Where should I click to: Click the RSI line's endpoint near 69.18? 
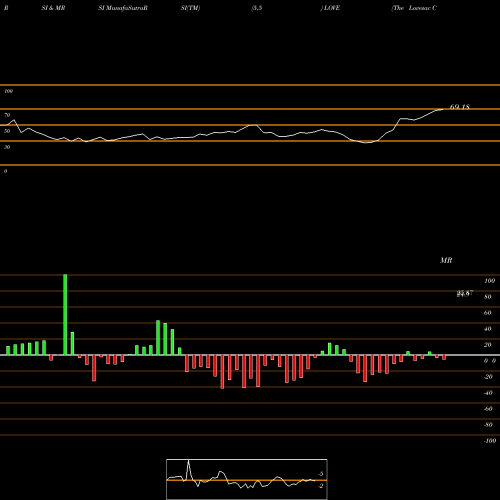443,109
